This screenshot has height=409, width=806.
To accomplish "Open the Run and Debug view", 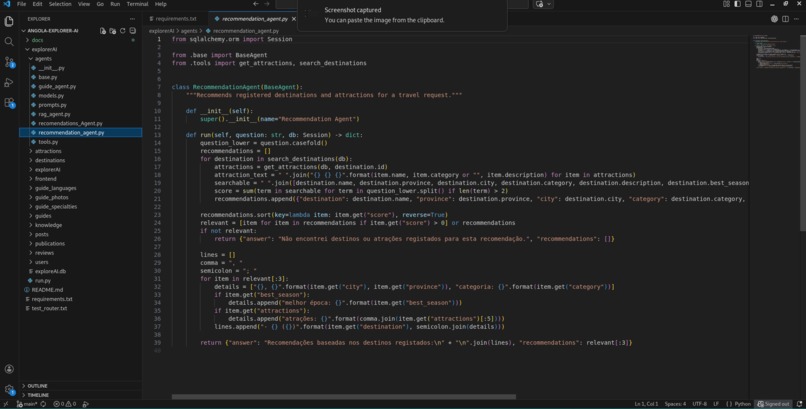I will 9,82.
